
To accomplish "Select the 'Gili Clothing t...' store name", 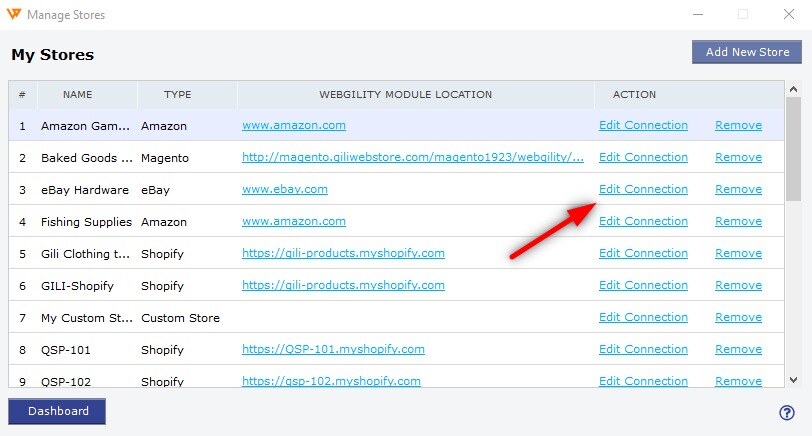I will [x=85, y=254].
